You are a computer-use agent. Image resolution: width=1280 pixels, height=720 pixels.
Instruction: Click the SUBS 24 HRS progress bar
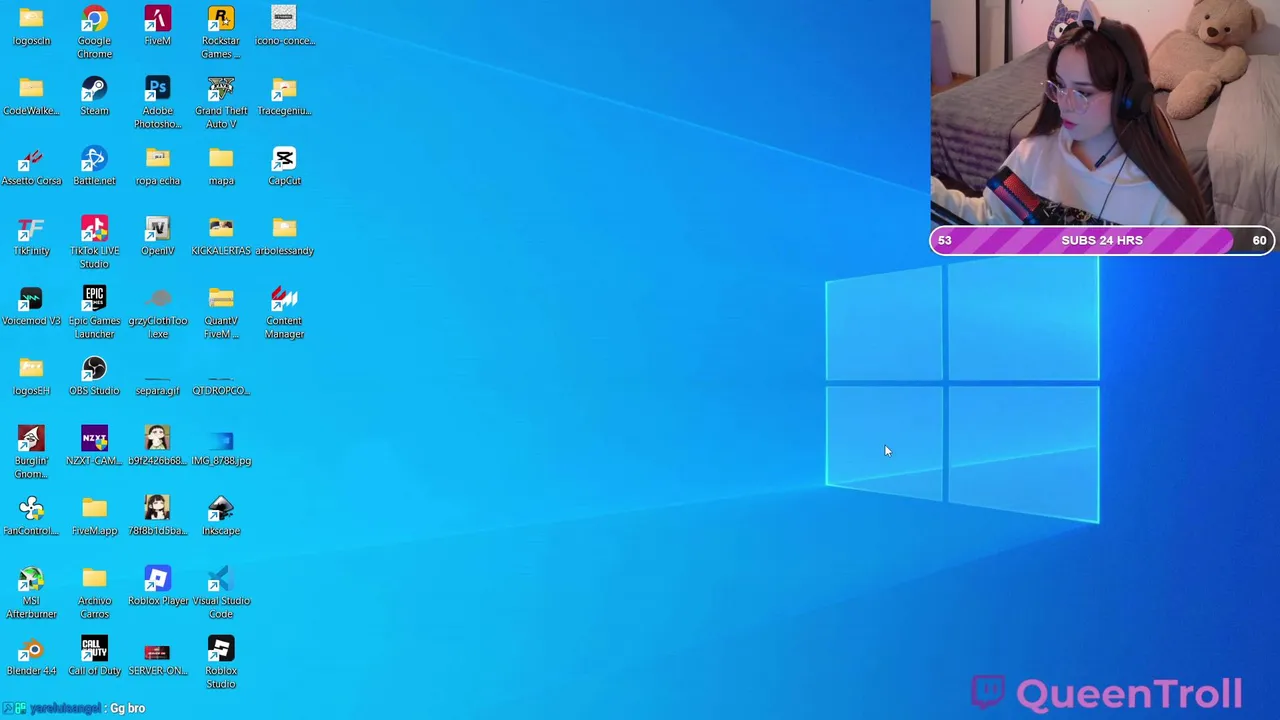[1102, 240]
